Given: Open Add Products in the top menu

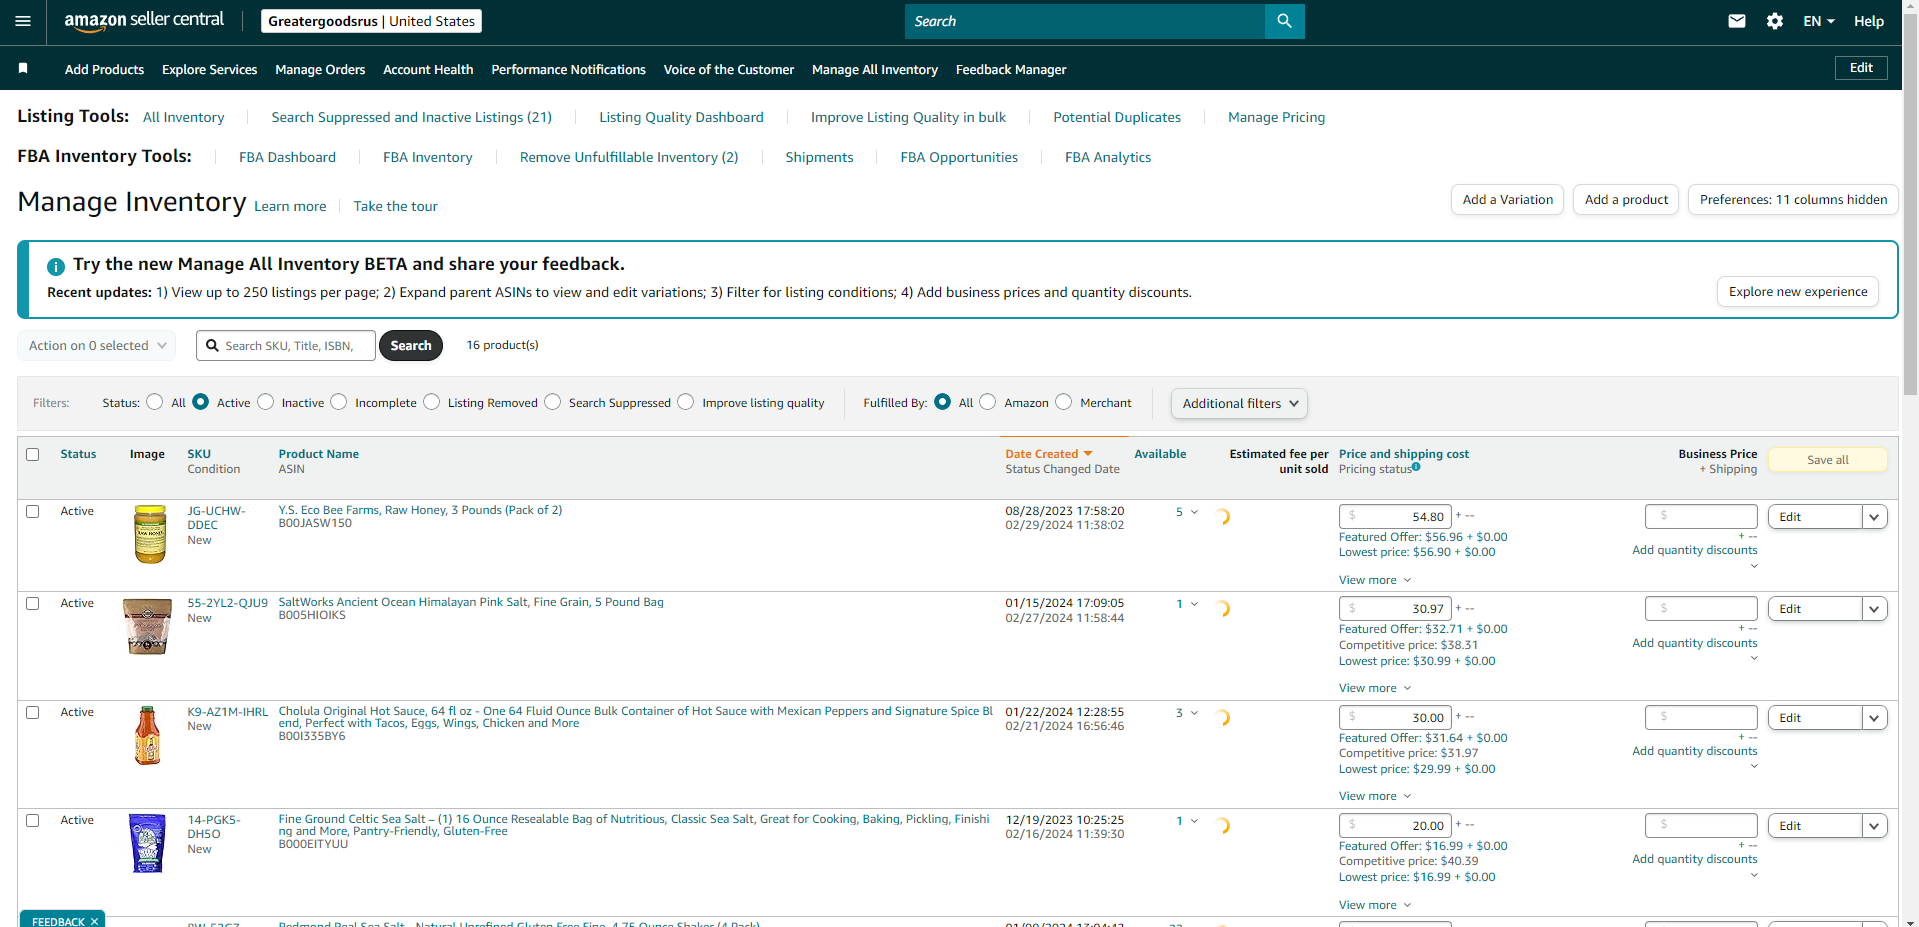Looking at the screenshot, I should pyautogui.click(x=104, y=69).
